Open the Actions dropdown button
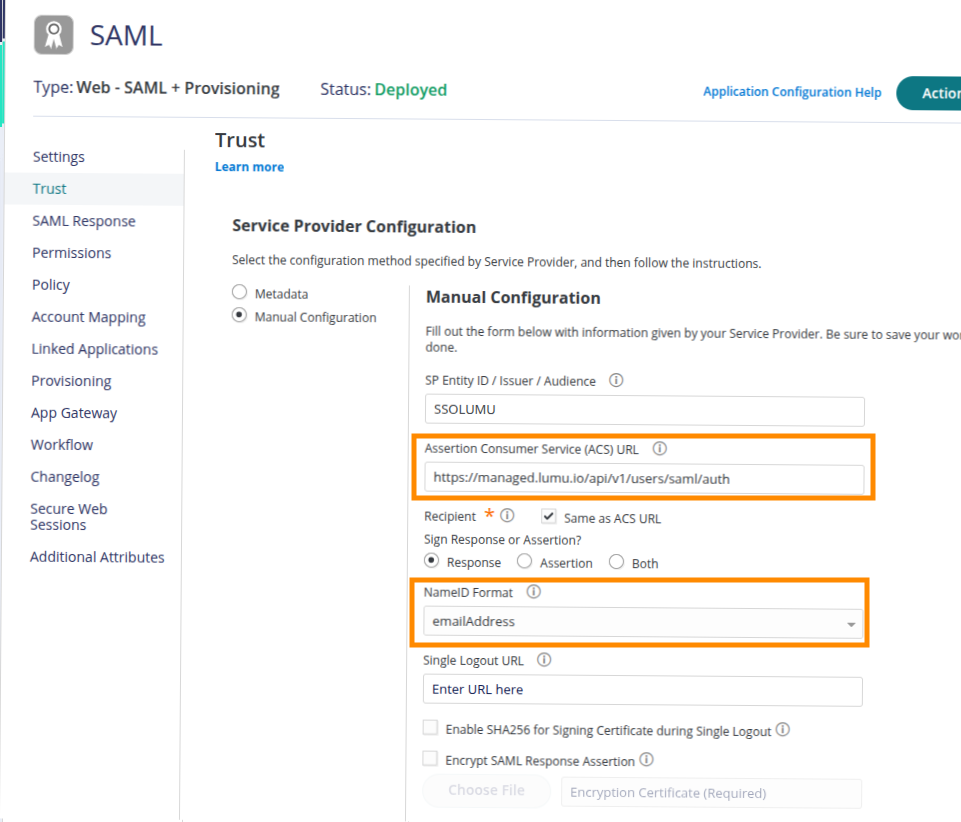Screen dimensions: 961x822 930,93
